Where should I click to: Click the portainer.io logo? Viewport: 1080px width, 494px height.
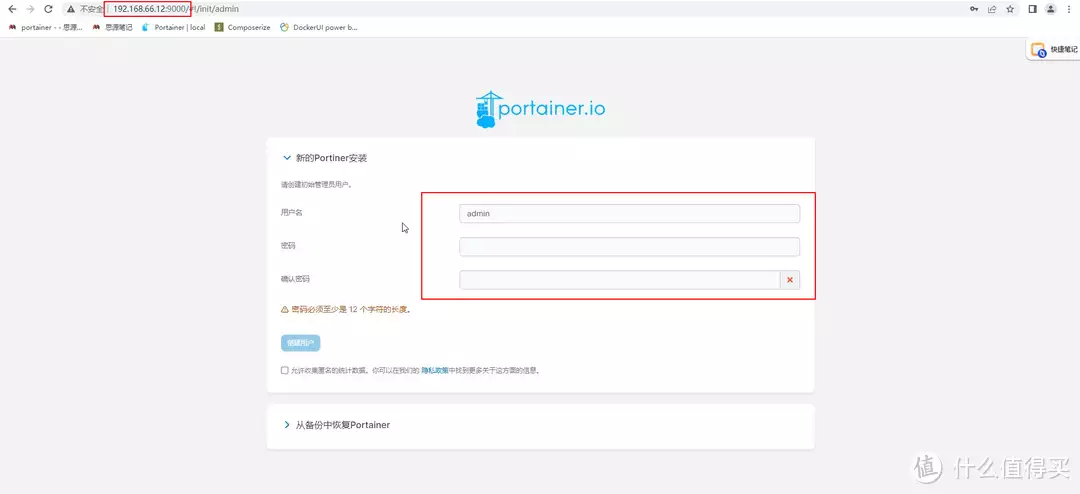(540, 110)
